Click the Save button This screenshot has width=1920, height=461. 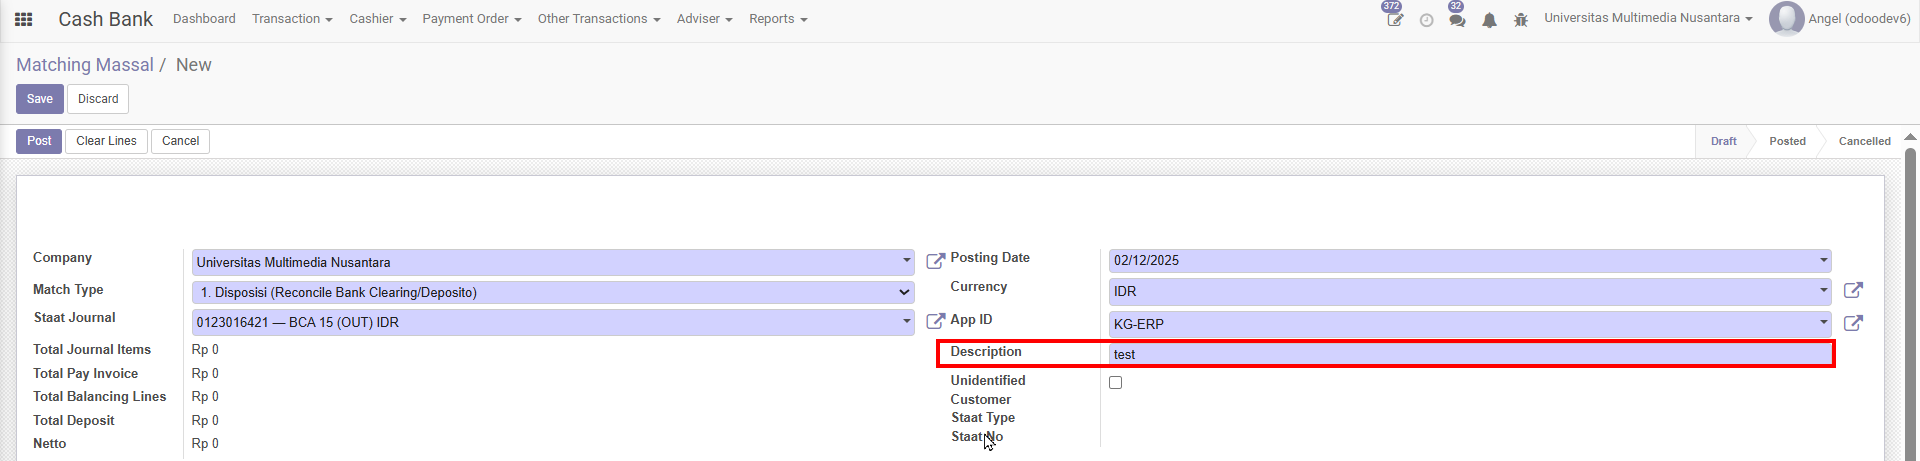40,99
